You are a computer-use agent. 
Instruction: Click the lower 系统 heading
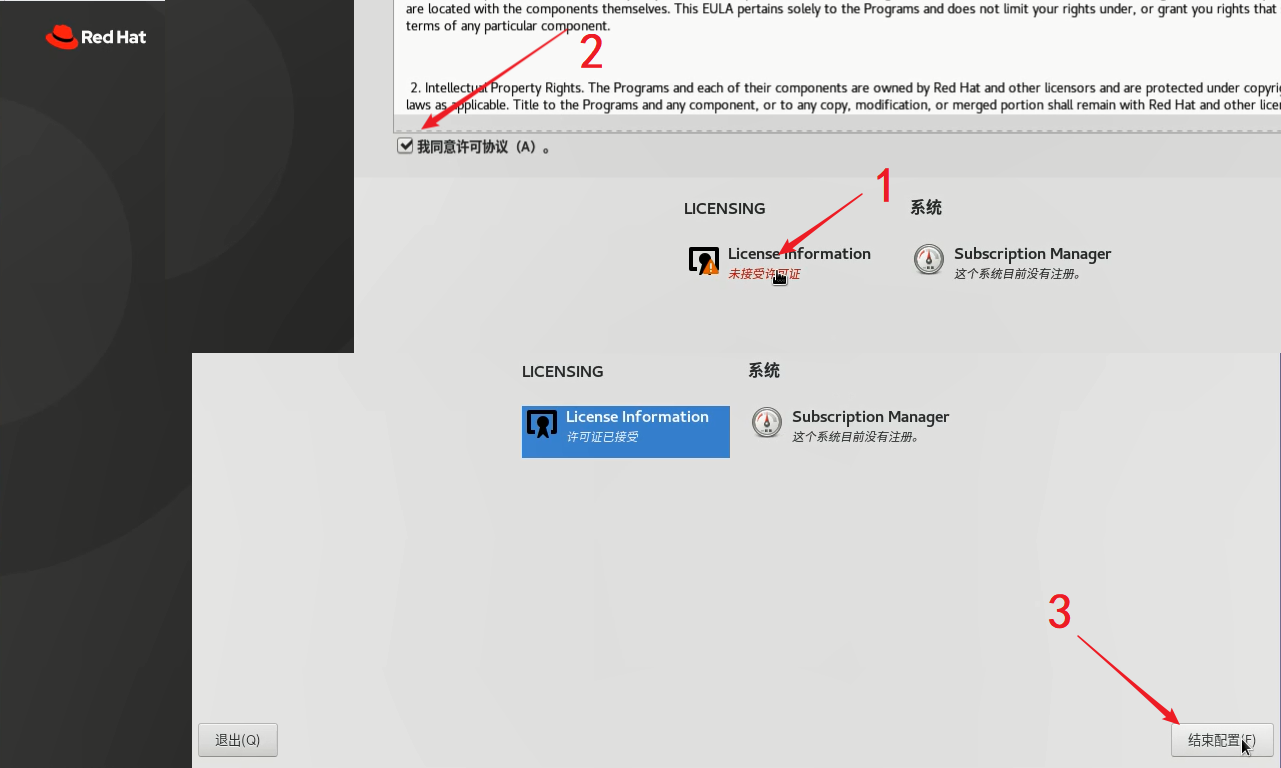point(764,371)
